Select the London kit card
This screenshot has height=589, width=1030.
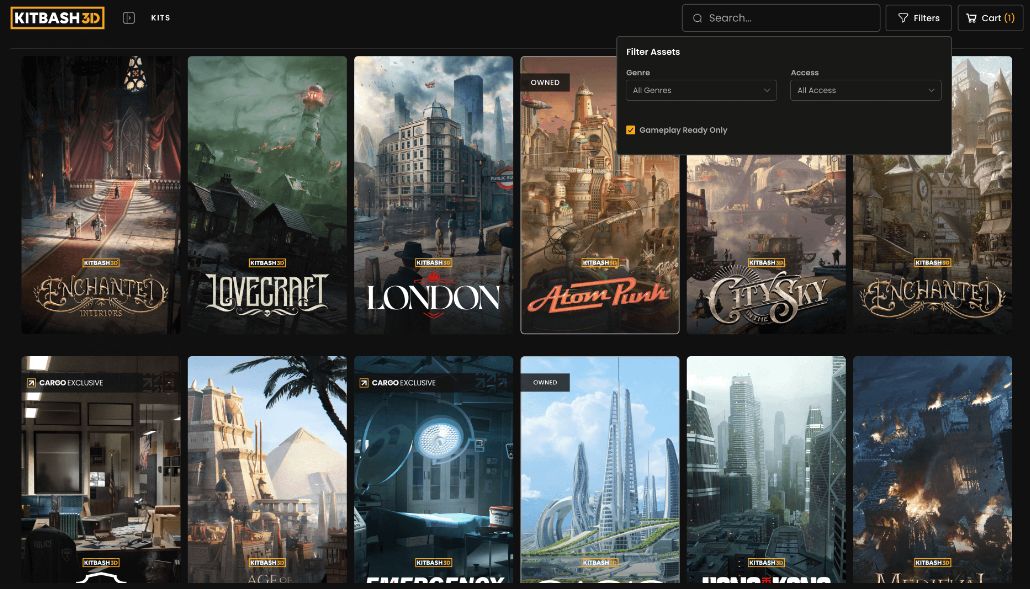click(433, 195)
